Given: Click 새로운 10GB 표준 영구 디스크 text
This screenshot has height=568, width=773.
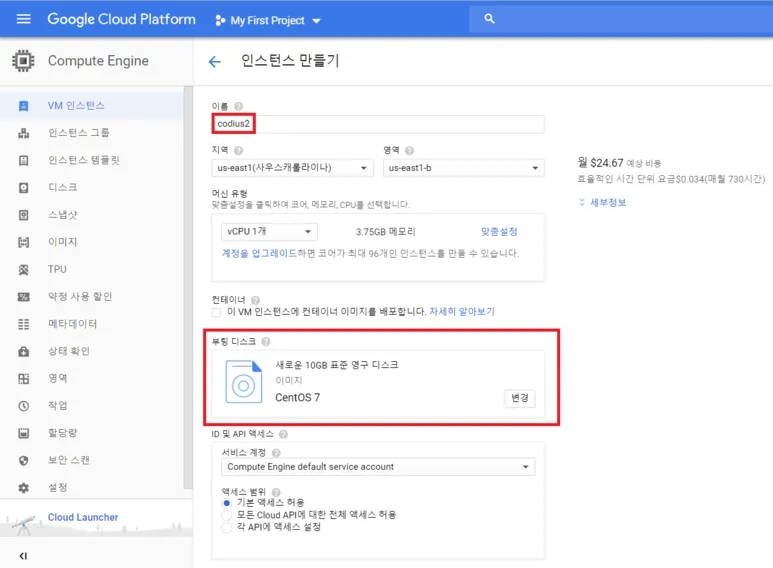Looking at the screenshot, I should click(x=337, y=365).
